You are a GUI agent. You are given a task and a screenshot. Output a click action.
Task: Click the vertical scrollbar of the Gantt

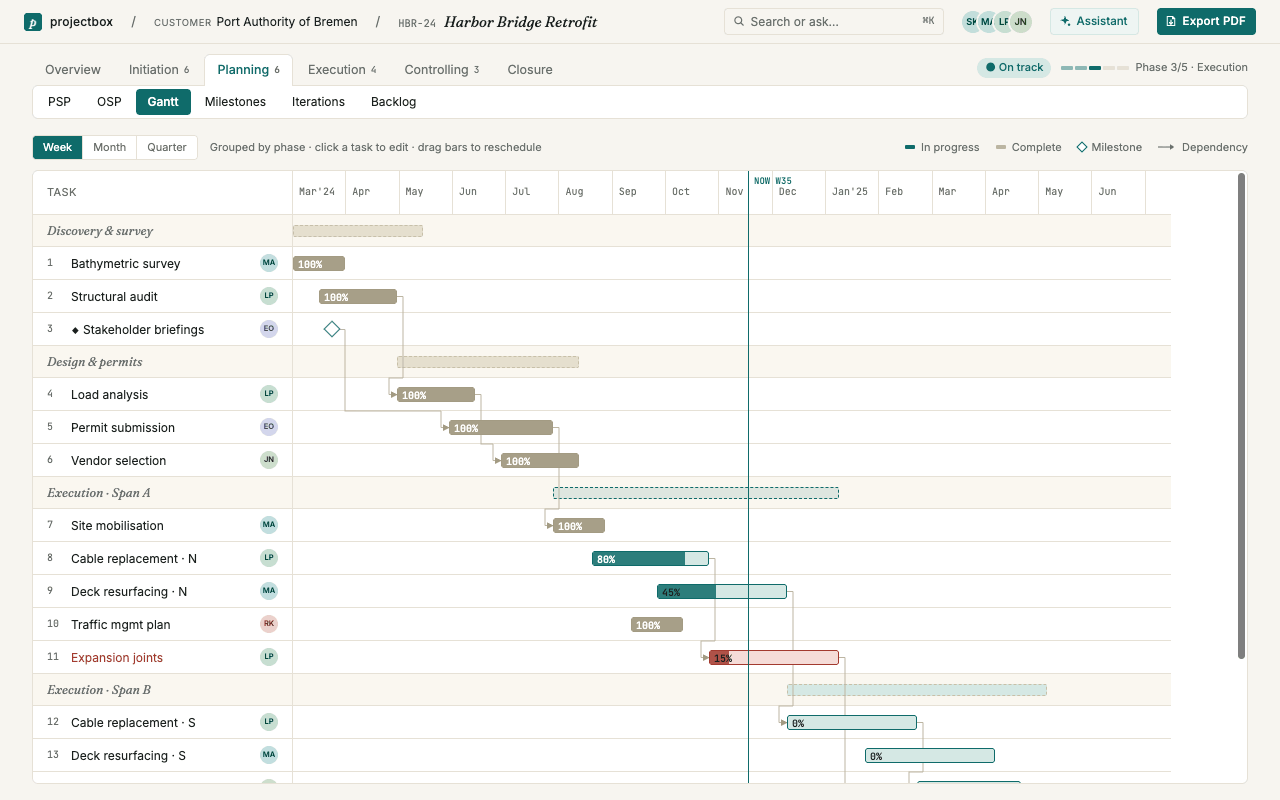click(1241, 416)
